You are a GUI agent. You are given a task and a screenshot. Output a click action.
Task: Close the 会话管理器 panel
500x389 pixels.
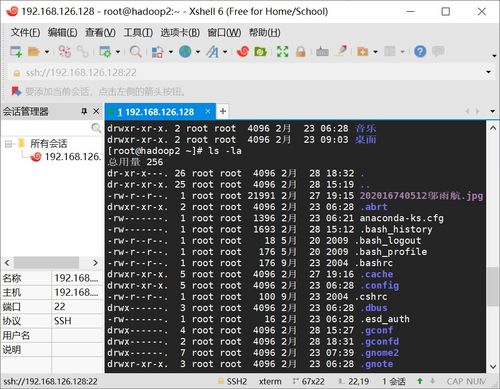point(96,111)
